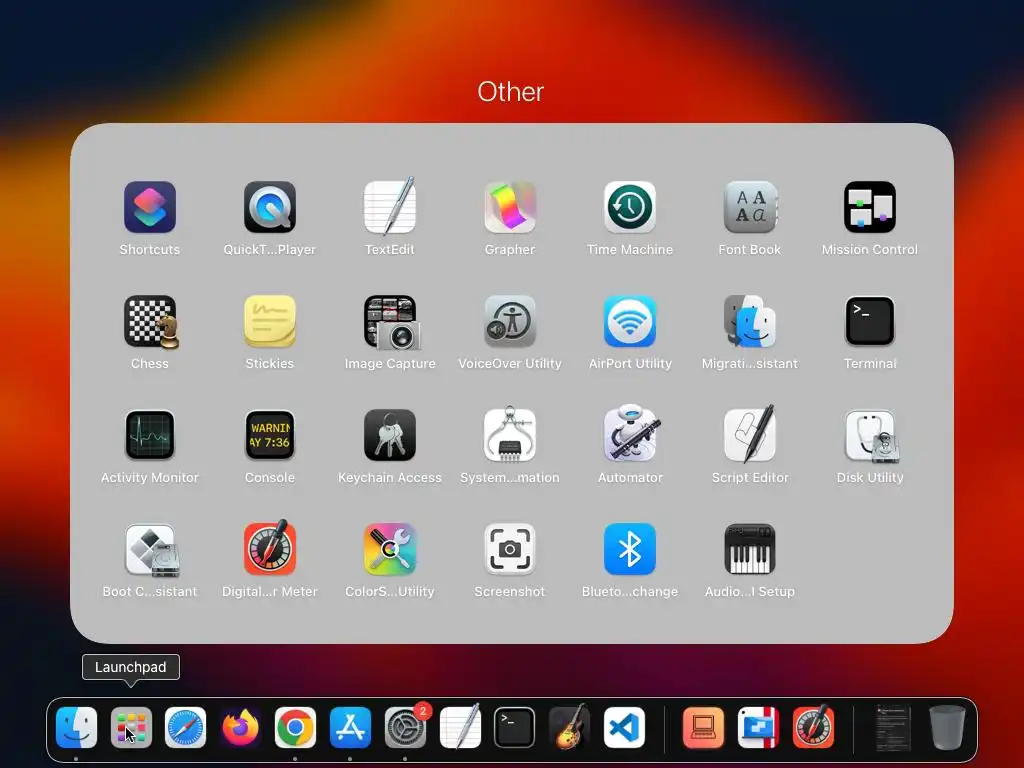This screenshot has width=1024, height=768.
Task: Launch Time Machine
Action: tap(630, 208)
